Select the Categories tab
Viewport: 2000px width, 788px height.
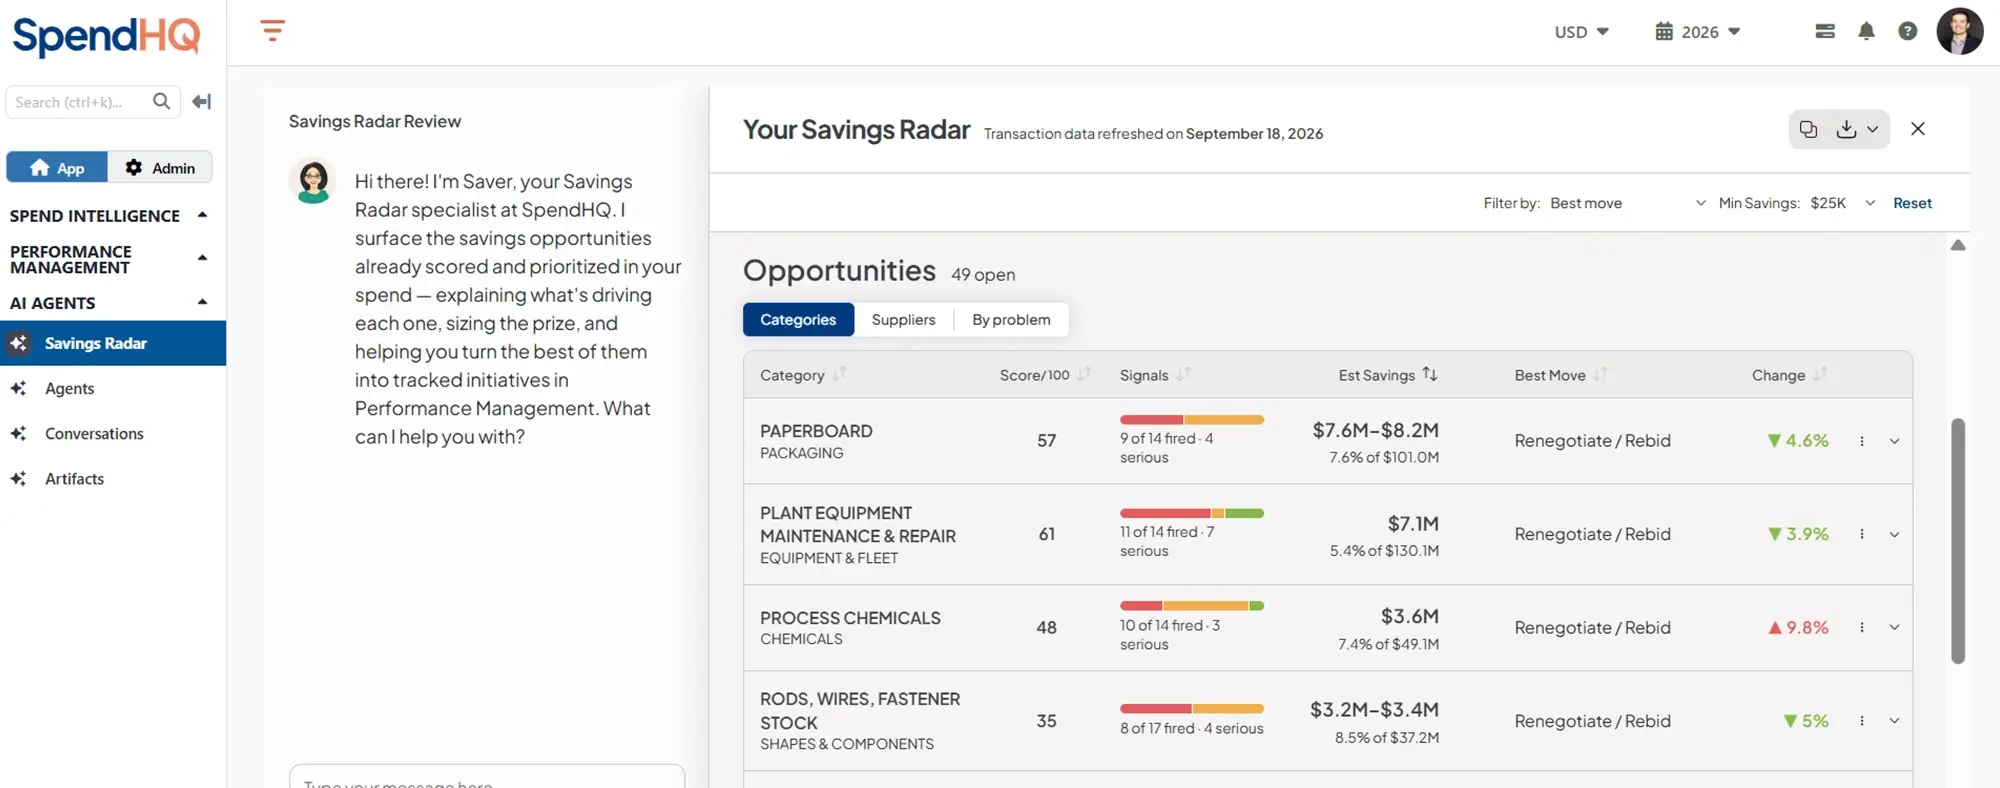(x=798, y=319)
